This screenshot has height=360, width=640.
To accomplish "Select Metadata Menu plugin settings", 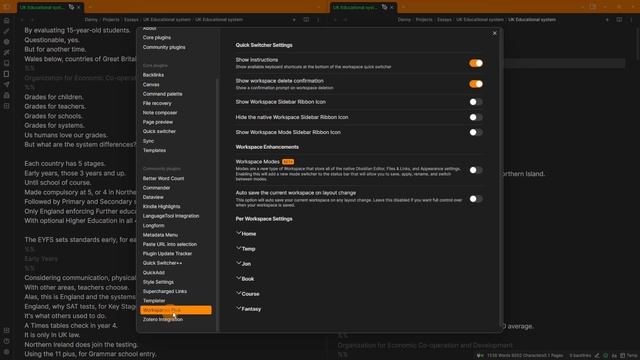I will click(160, 235).
